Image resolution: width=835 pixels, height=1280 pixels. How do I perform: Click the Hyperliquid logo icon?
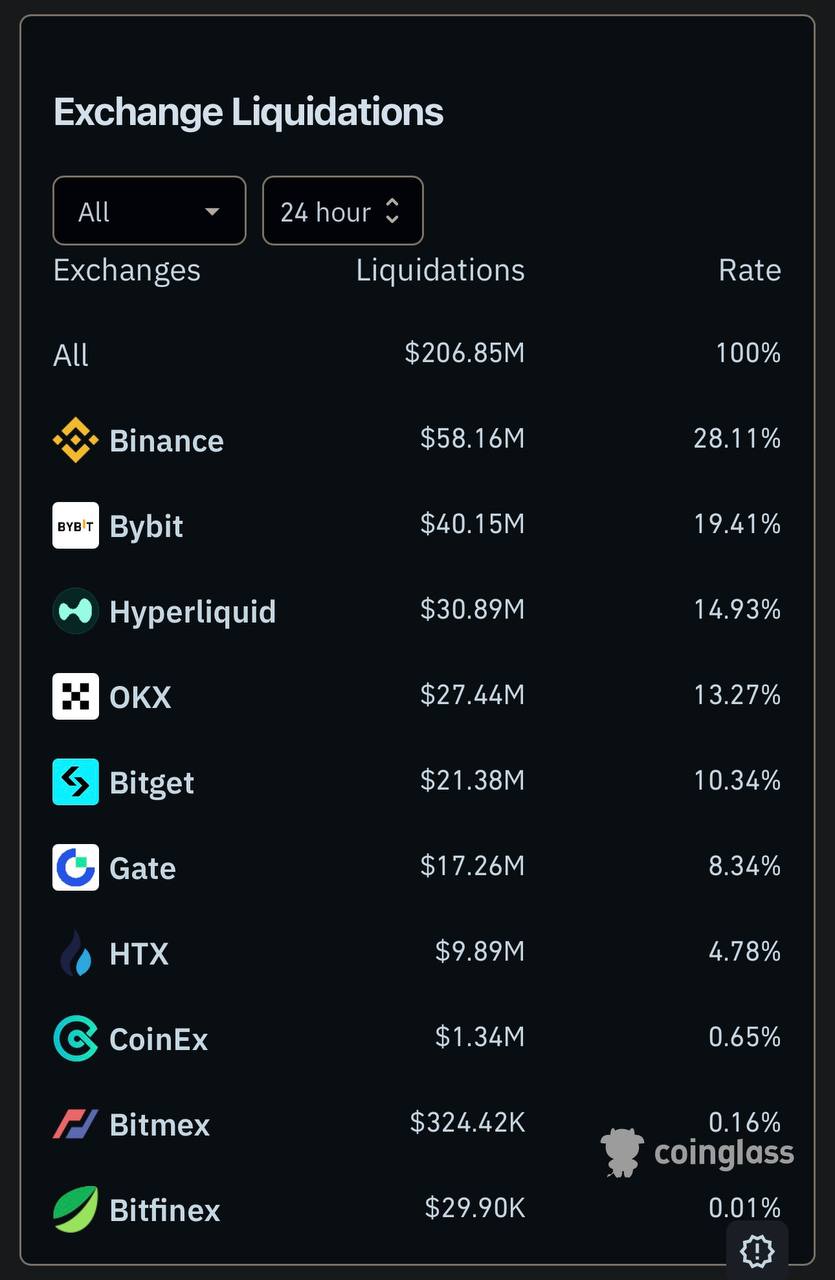coord(75,611)
